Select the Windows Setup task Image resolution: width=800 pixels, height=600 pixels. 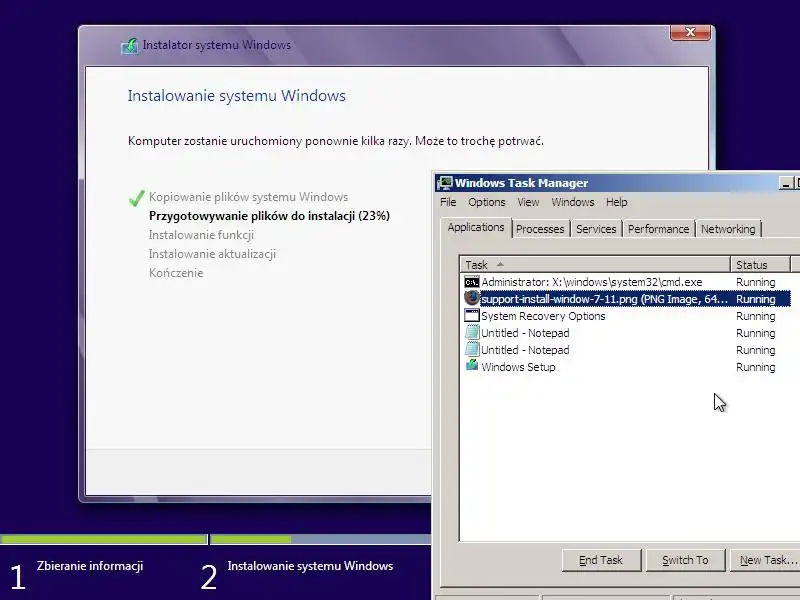pyautogui.click(x=518, y=367)
